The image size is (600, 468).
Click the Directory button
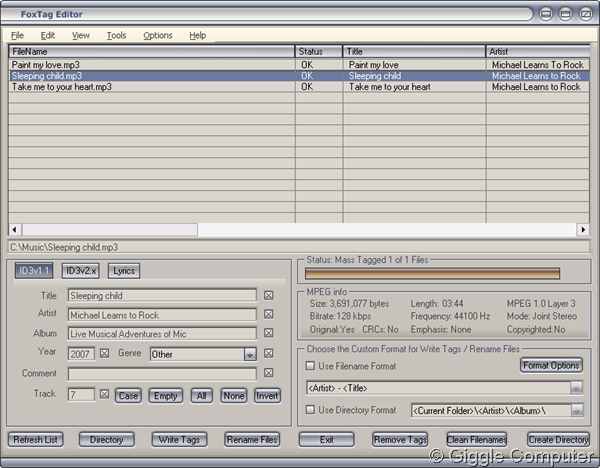(x=107, y=440)
